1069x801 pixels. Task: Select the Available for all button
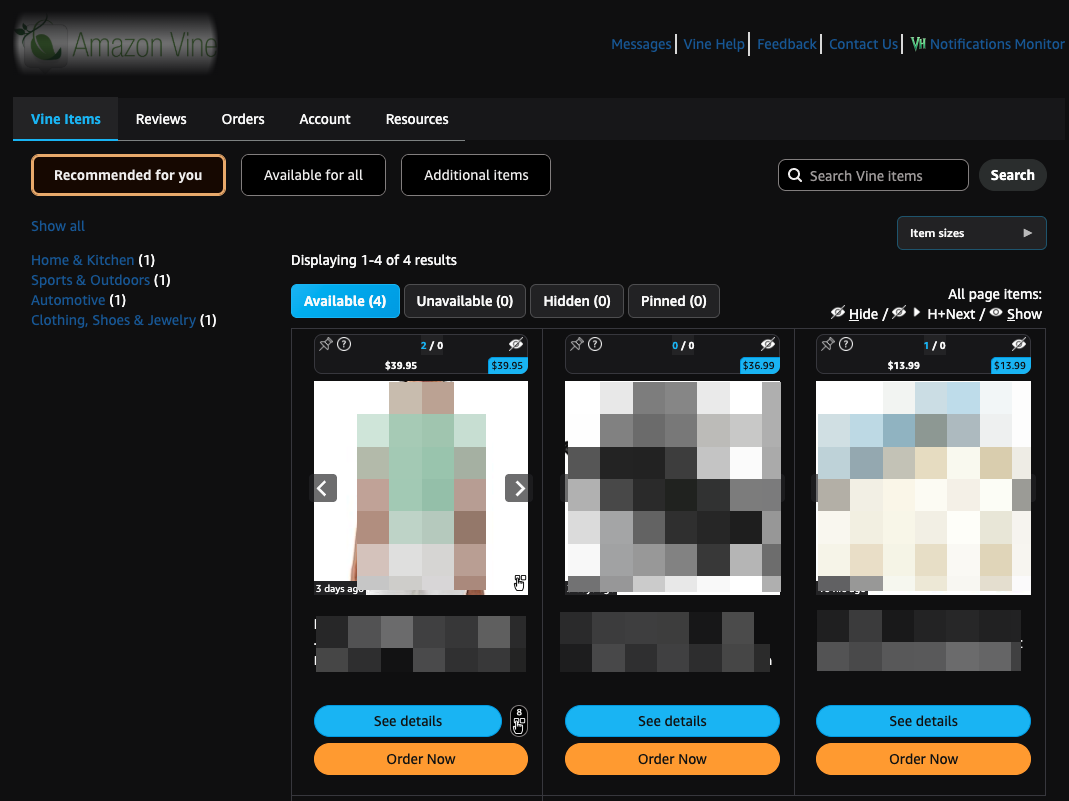coord(313,175)
